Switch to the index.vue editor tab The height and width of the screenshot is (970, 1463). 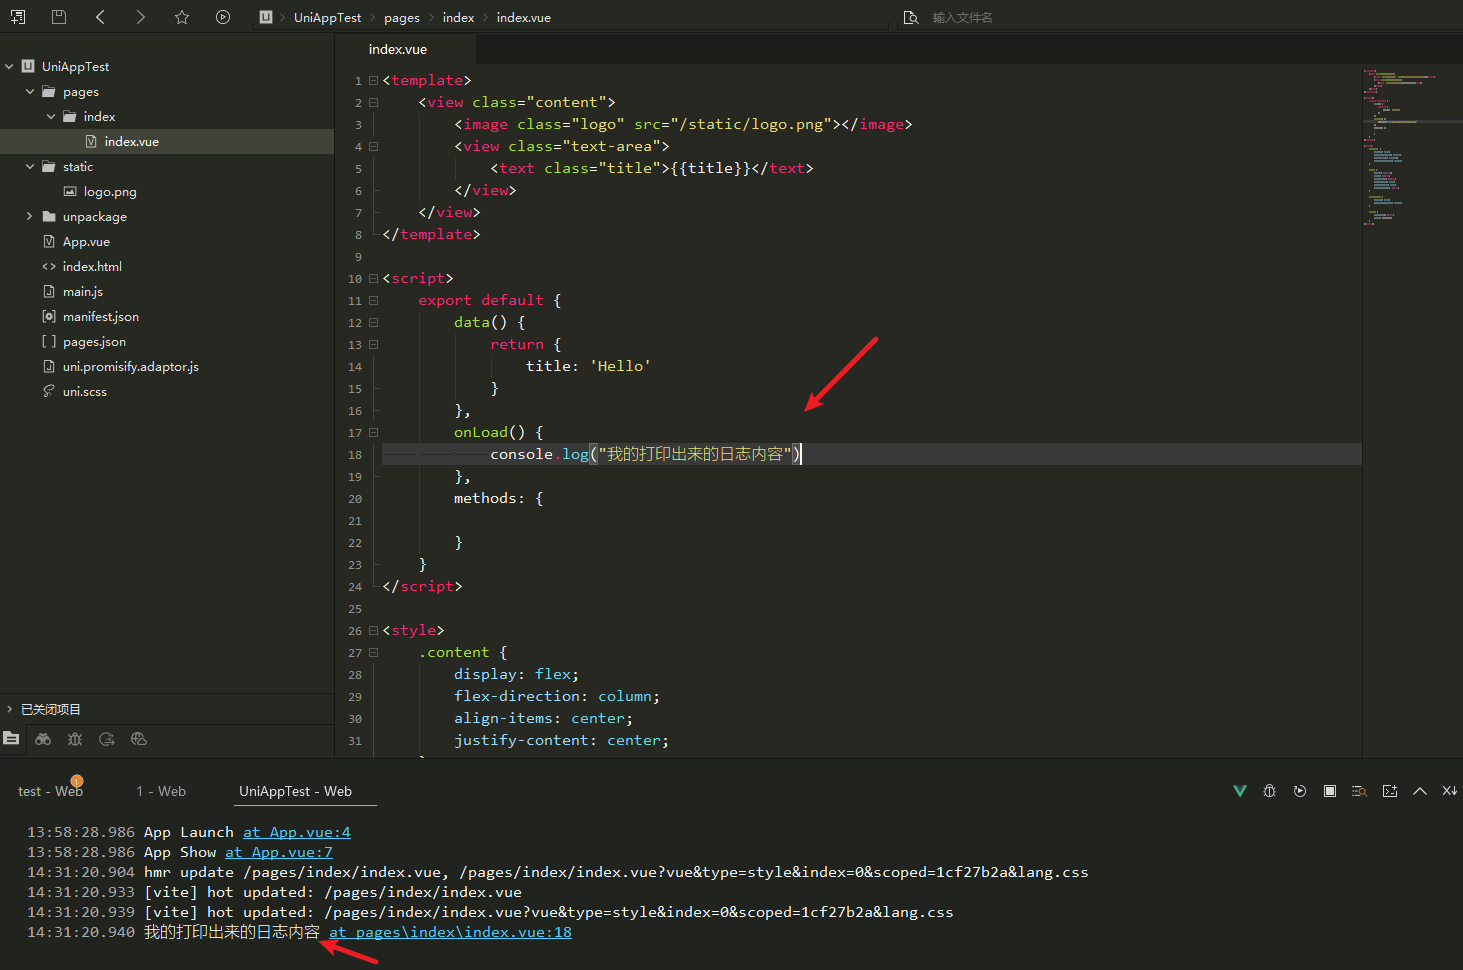(x=398, y=49)
